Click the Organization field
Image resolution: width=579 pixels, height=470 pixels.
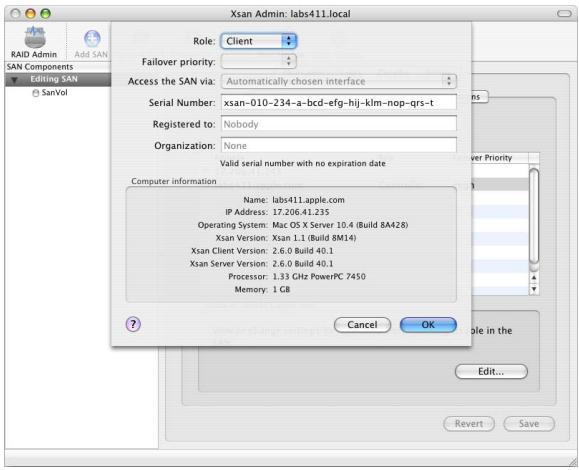point(339,145)
